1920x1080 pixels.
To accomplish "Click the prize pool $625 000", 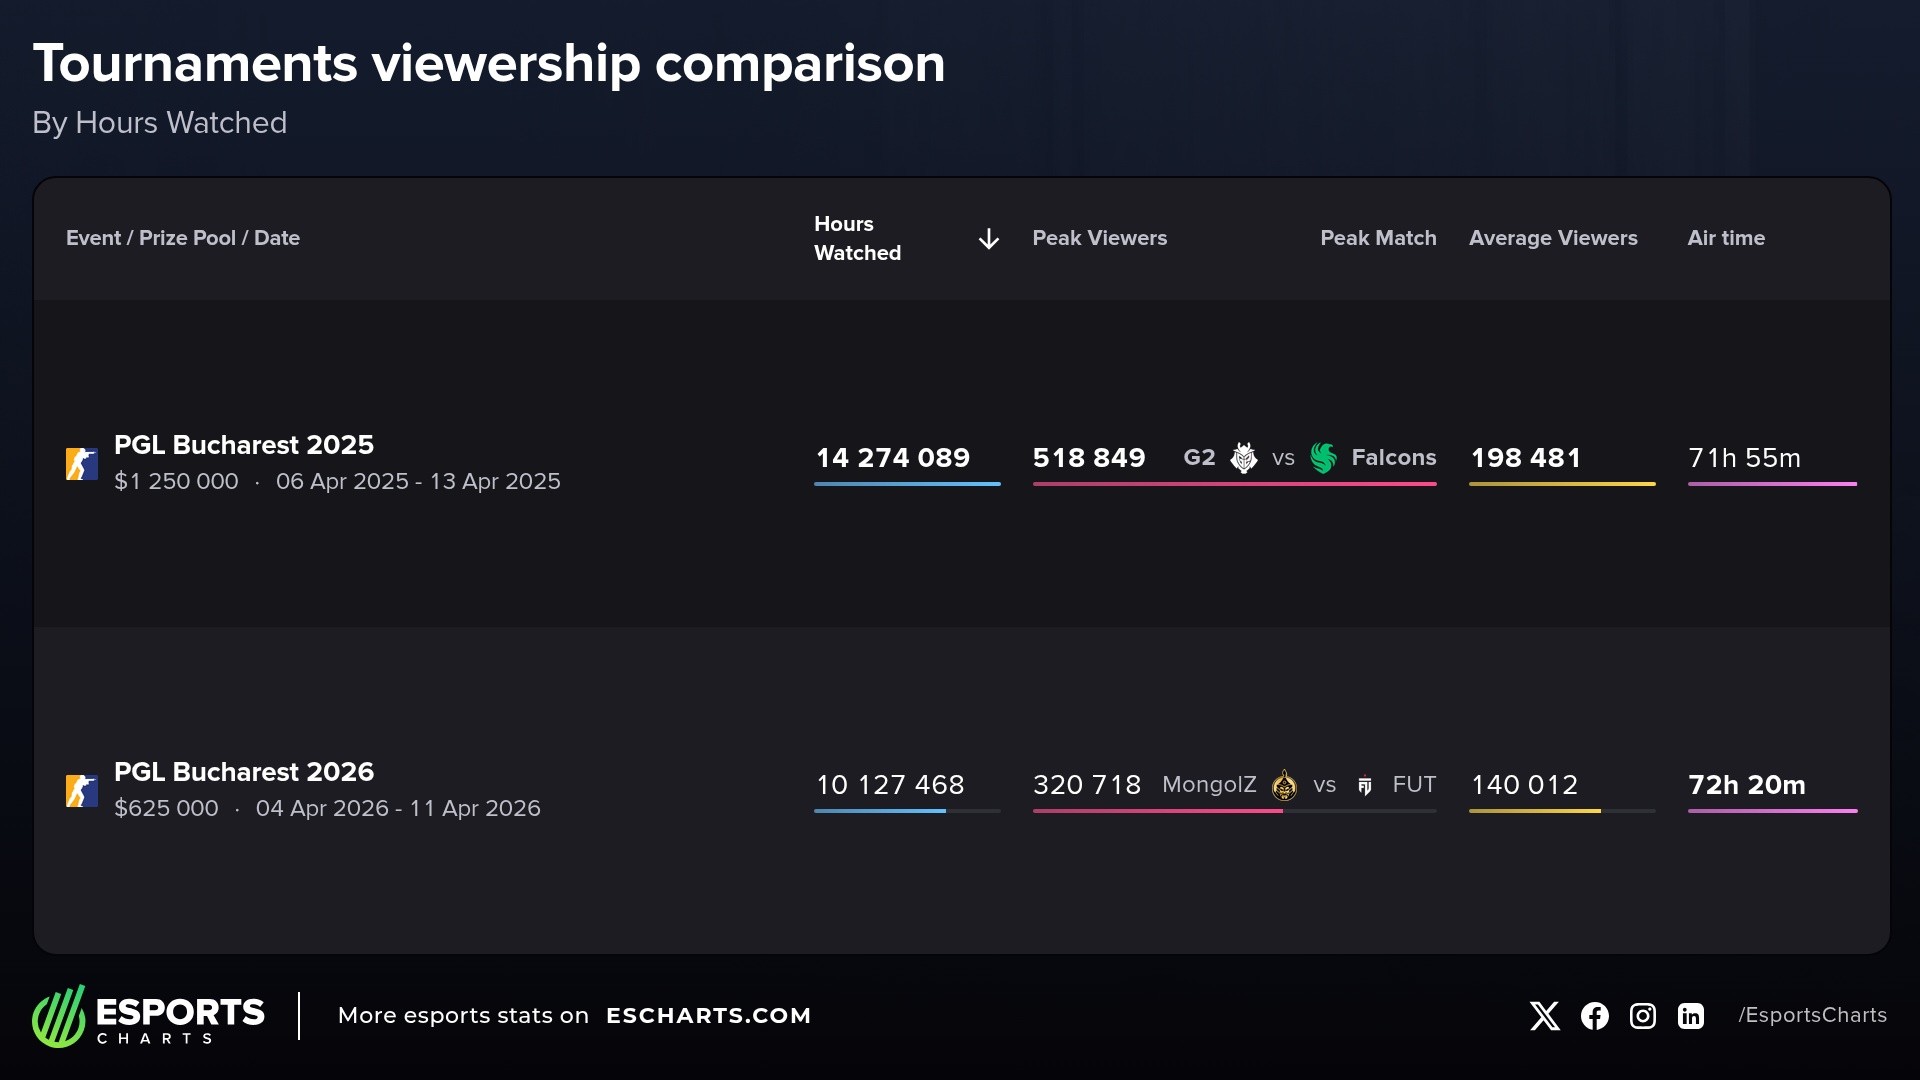I will coord(166,809).
